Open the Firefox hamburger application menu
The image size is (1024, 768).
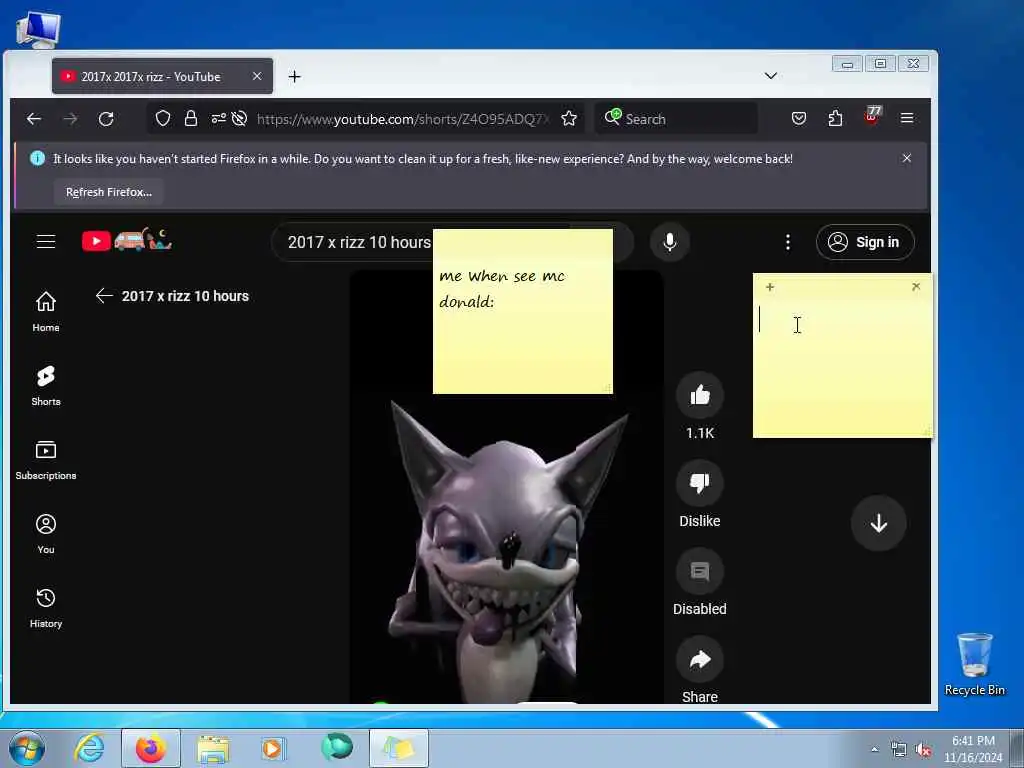(907, 118)
